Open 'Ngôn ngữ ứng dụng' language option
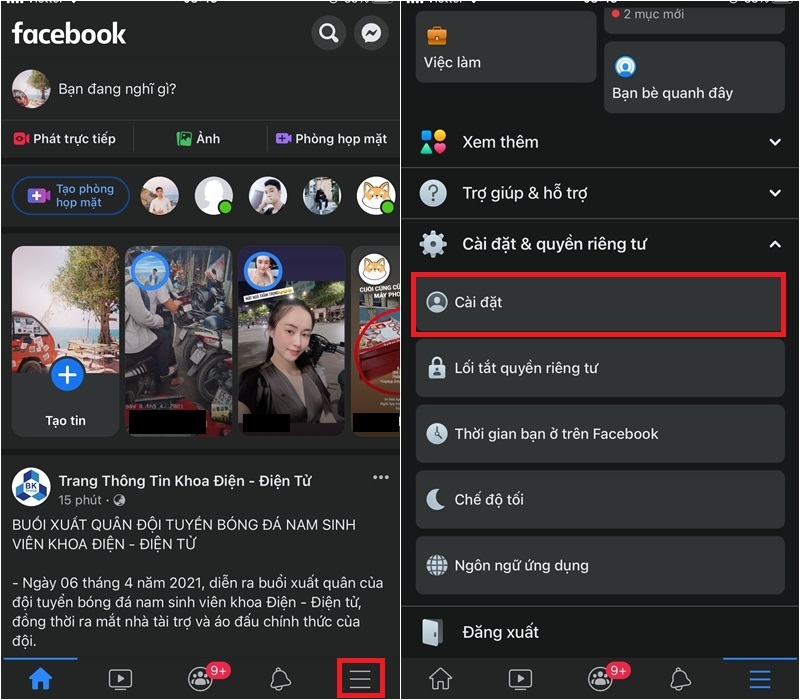 click(600, 565)
